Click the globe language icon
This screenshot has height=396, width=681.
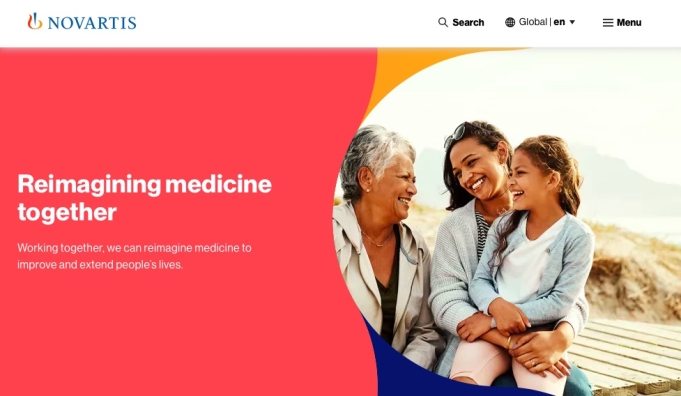coord(510,22)
